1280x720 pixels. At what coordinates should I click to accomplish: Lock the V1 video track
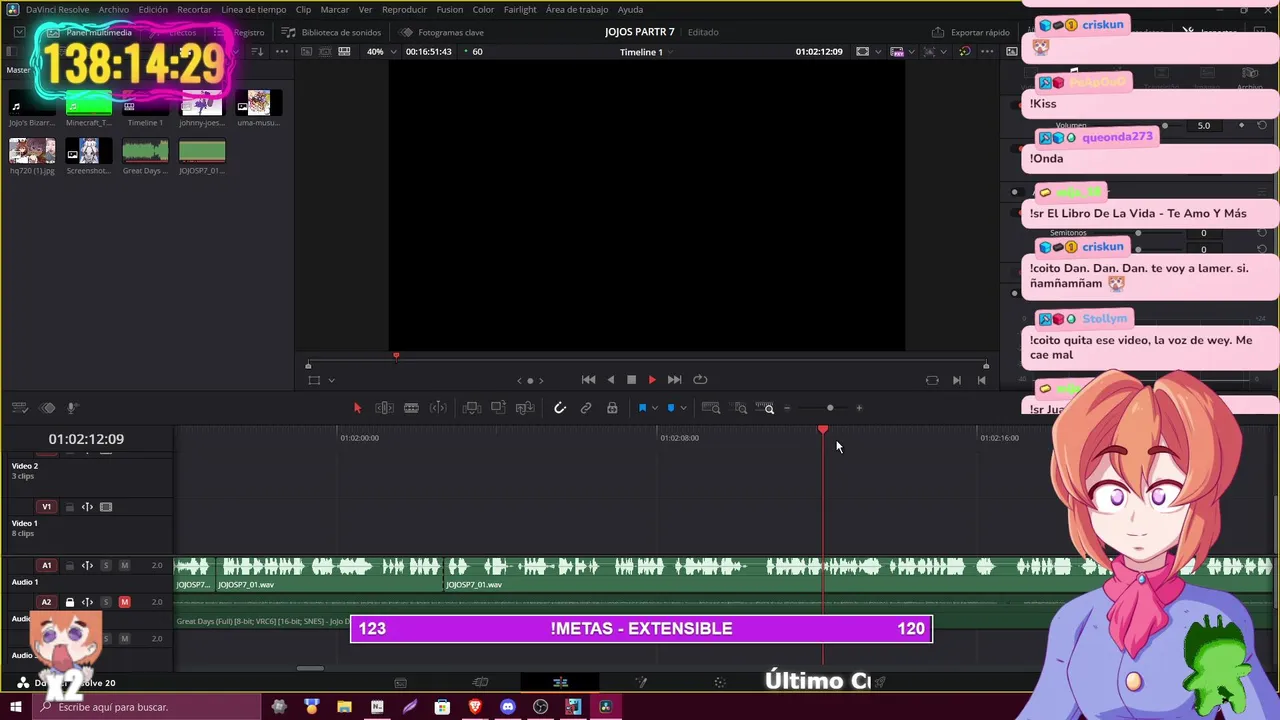(x=69, y=507)
